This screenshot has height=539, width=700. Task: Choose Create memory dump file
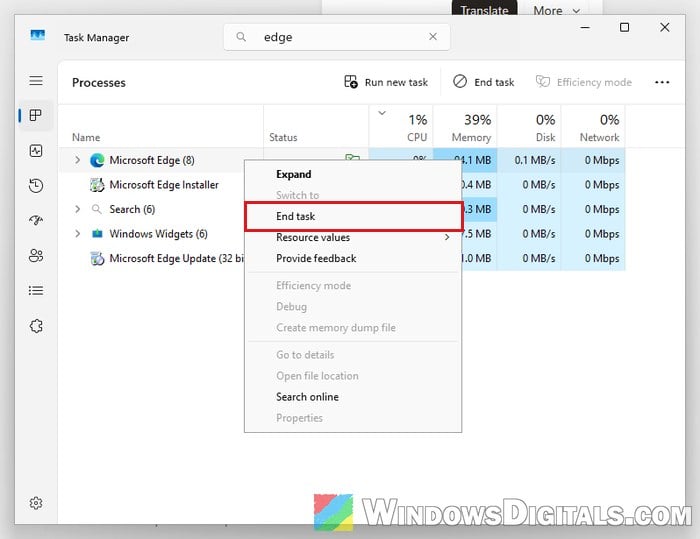pyautogui.click(x=353, y=327)
